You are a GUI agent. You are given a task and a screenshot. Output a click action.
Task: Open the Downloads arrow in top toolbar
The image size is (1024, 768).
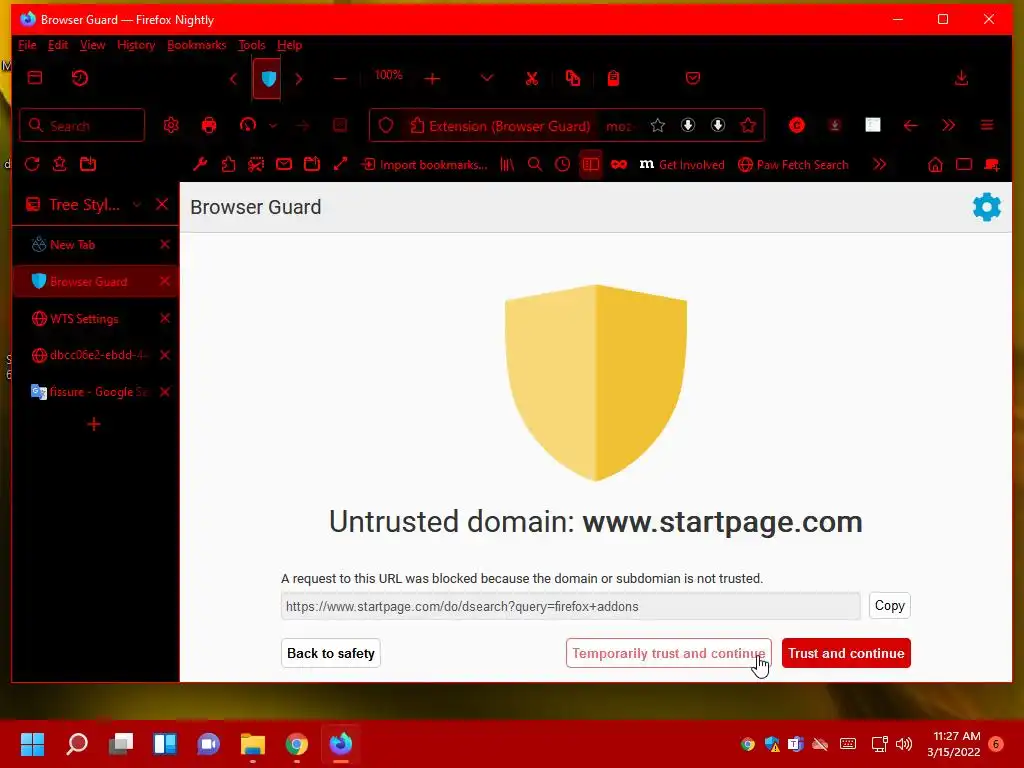(x=961, y=78)
